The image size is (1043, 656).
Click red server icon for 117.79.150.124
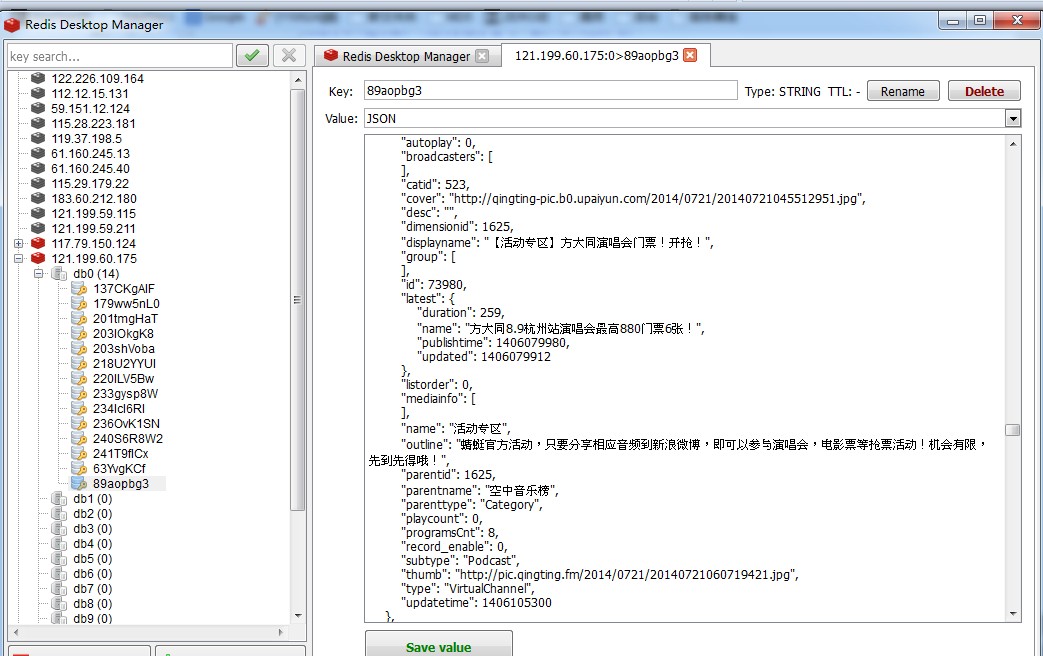(x=38, y=243)
